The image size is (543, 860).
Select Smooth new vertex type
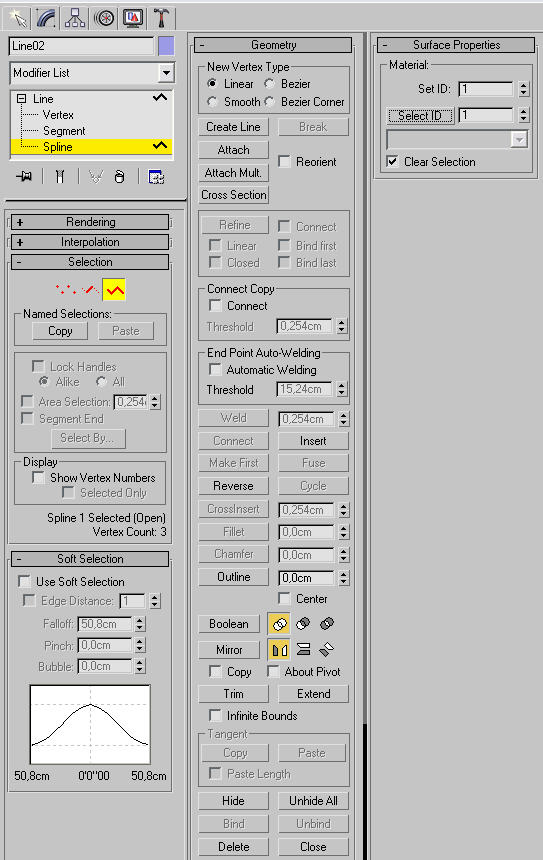pyautogui.click(x=212, y=101)
